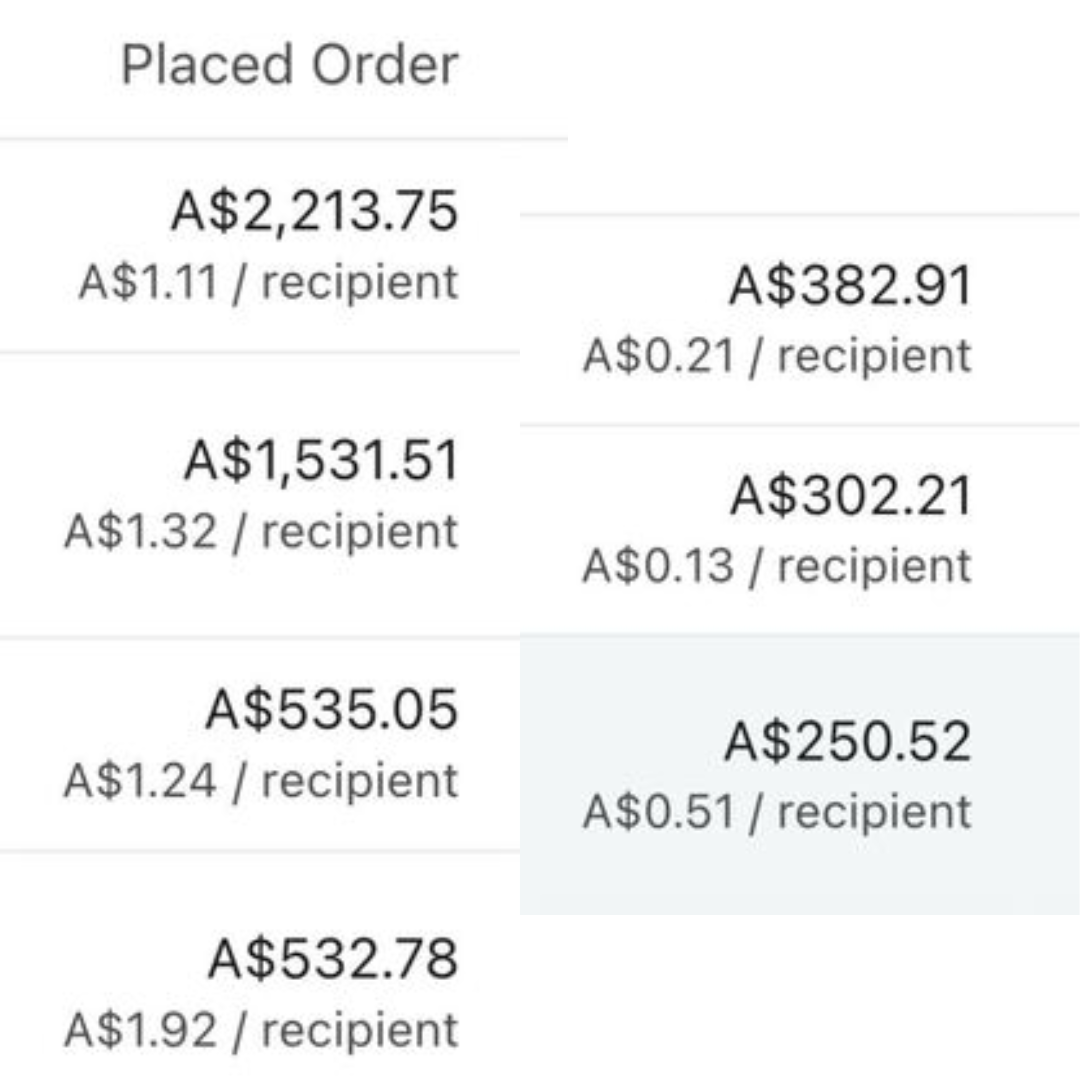Image resolution: width=1080 pixels, height=1080 pixels.
Task: Click the word 'recipient' under A$2,213.75
Action: [360, 282]
